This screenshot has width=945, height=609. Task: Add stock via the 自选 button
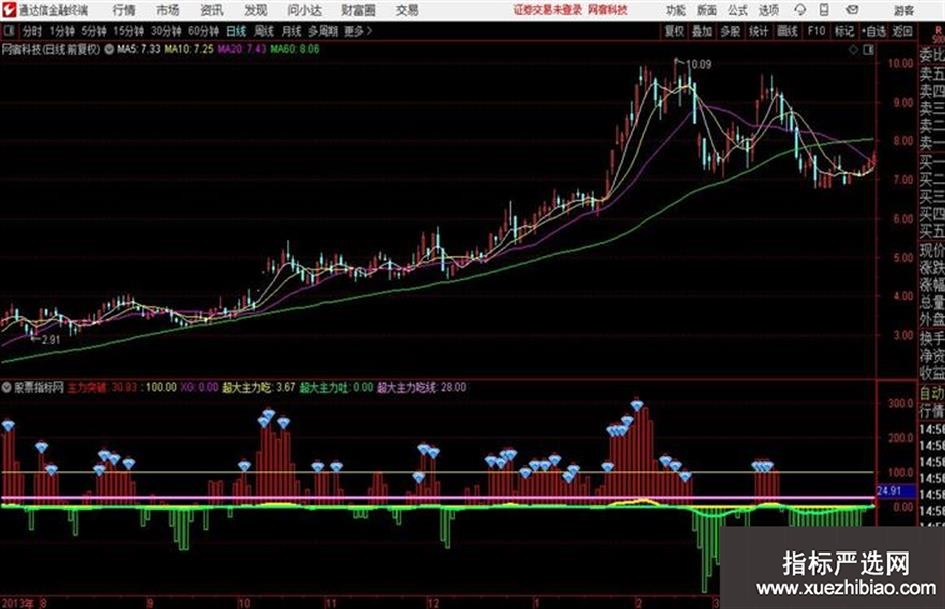point(874,31)
